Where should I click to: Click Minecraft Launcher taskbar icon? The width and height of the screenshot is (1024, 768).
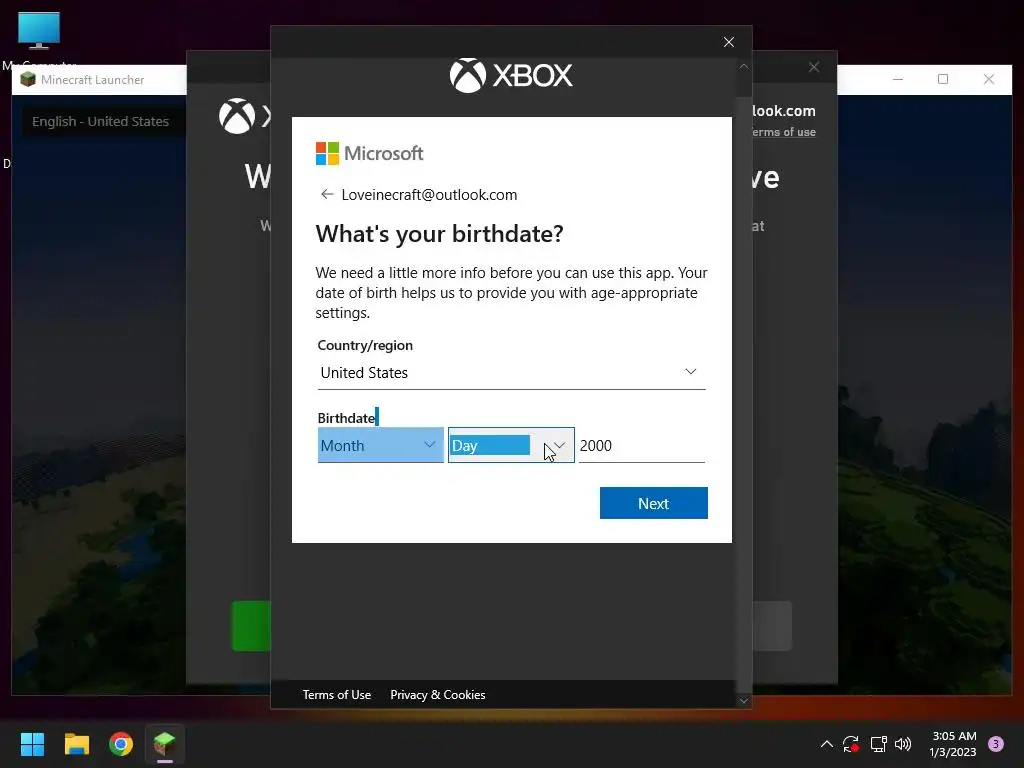click(165, 744)
